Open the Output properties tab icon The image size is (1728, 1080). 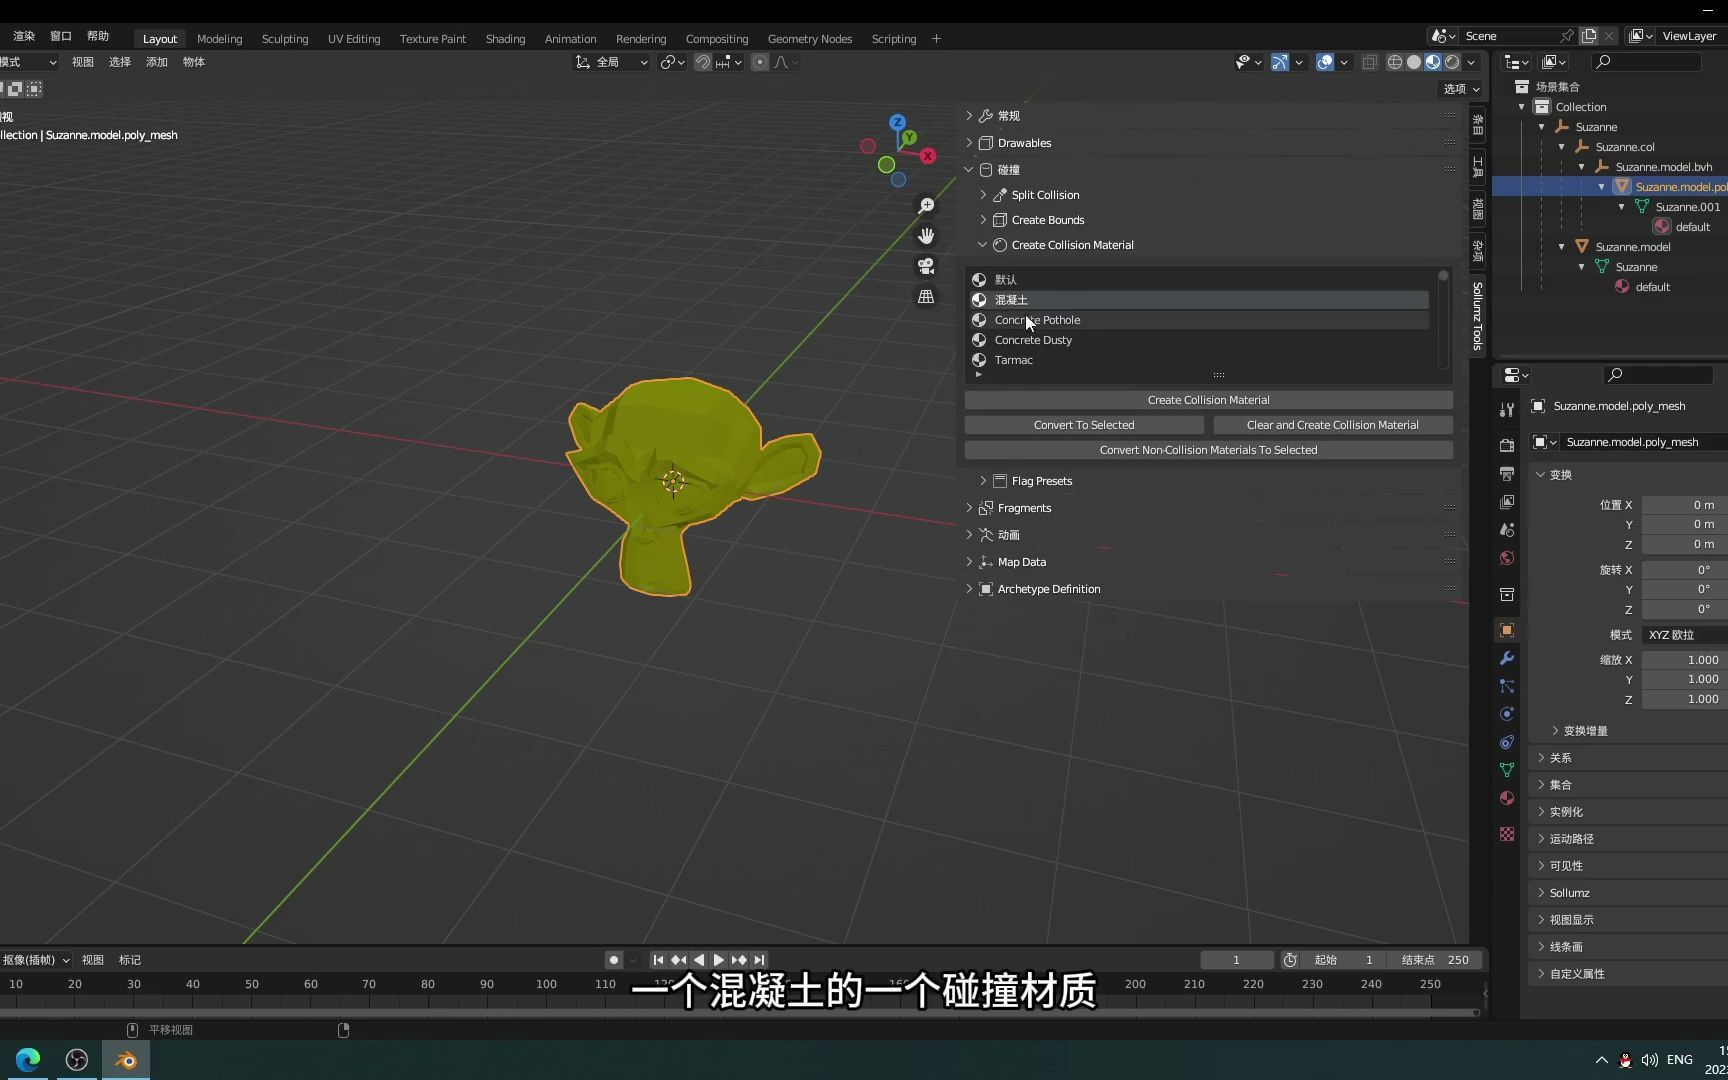pyautogui.click(x=1507, y=474)
